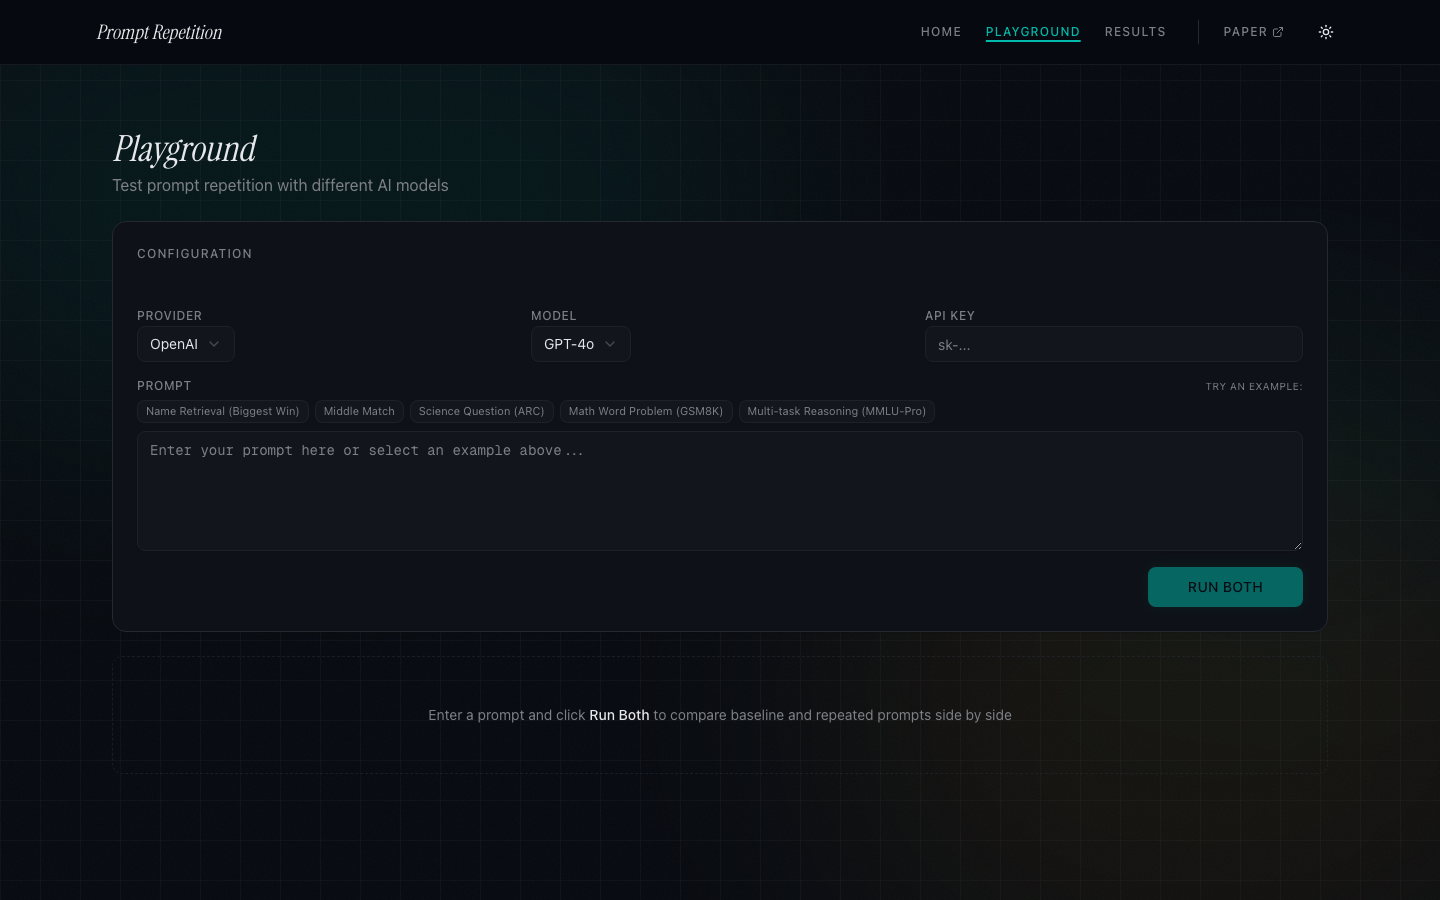
Task: Open the RESULTS page
Action: pyautogui.click(x=1135, y=32)
